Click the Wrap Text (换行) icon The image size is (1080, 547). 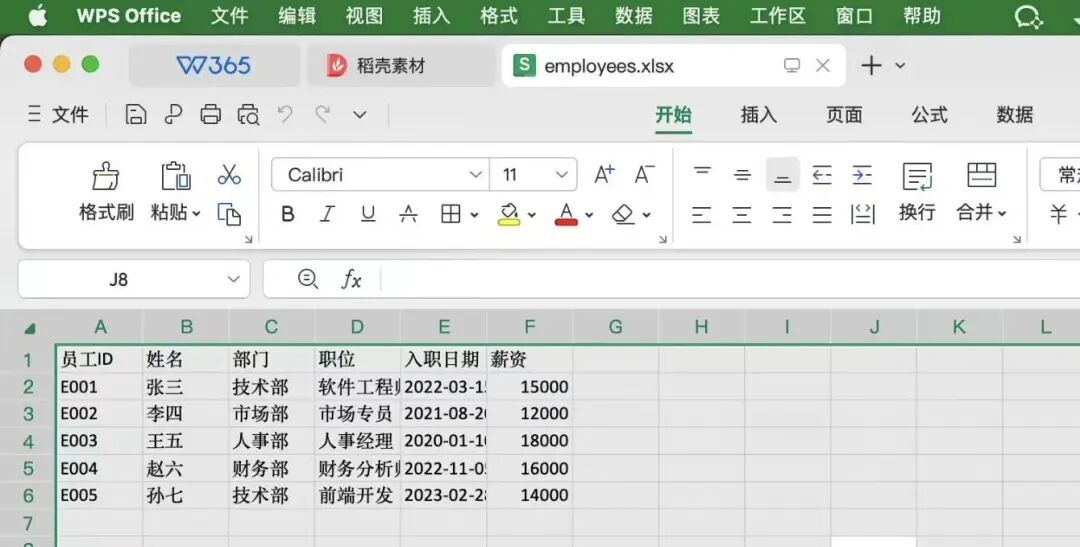tap(917, 177)
